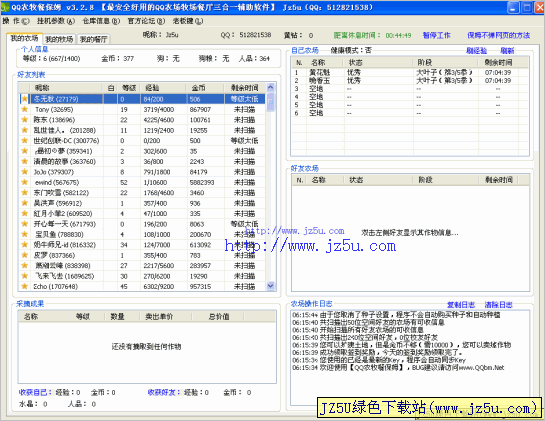Click the star icon beside JoJo (379307)

click(x=25, y=172)
